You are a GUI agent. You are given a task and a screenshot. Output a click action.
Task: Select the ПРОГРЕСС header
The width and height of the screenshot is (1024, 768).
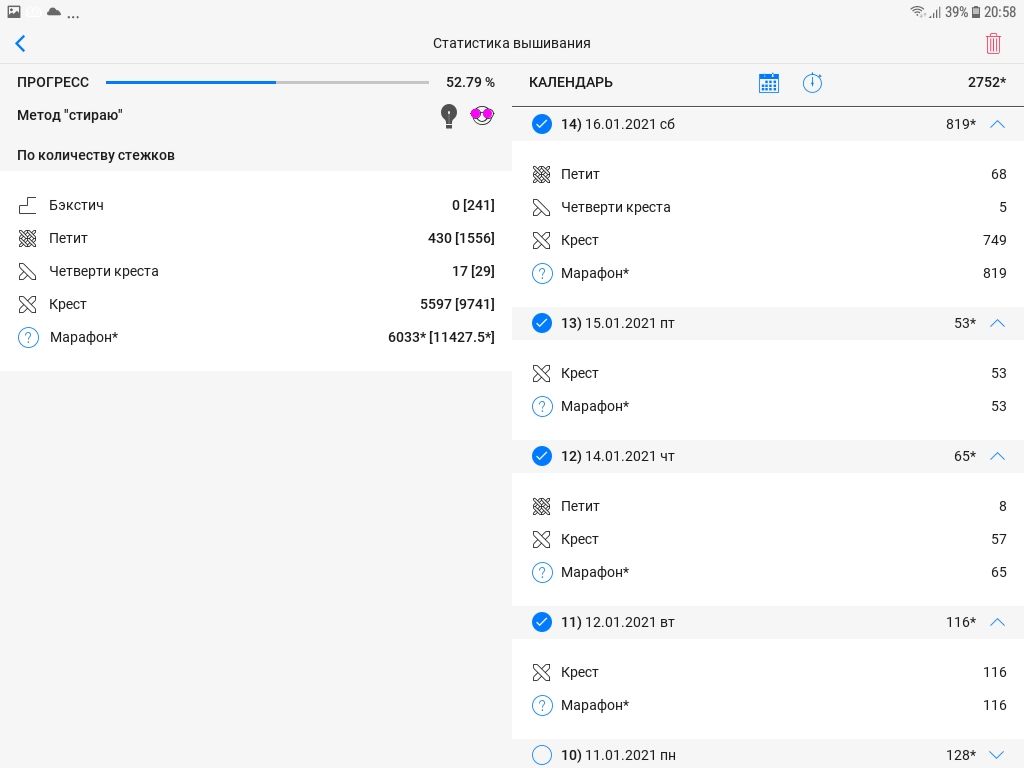click(x=53, y=83)
